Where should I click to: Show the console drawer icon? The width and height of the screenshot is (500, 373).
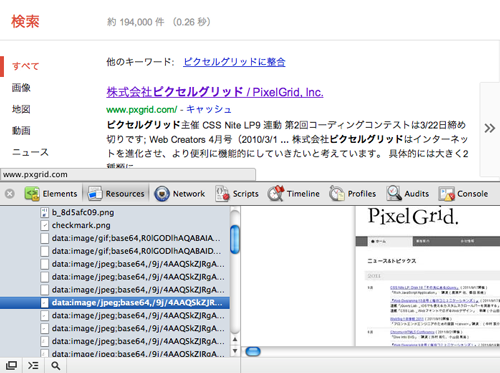[x=33, y=366]
